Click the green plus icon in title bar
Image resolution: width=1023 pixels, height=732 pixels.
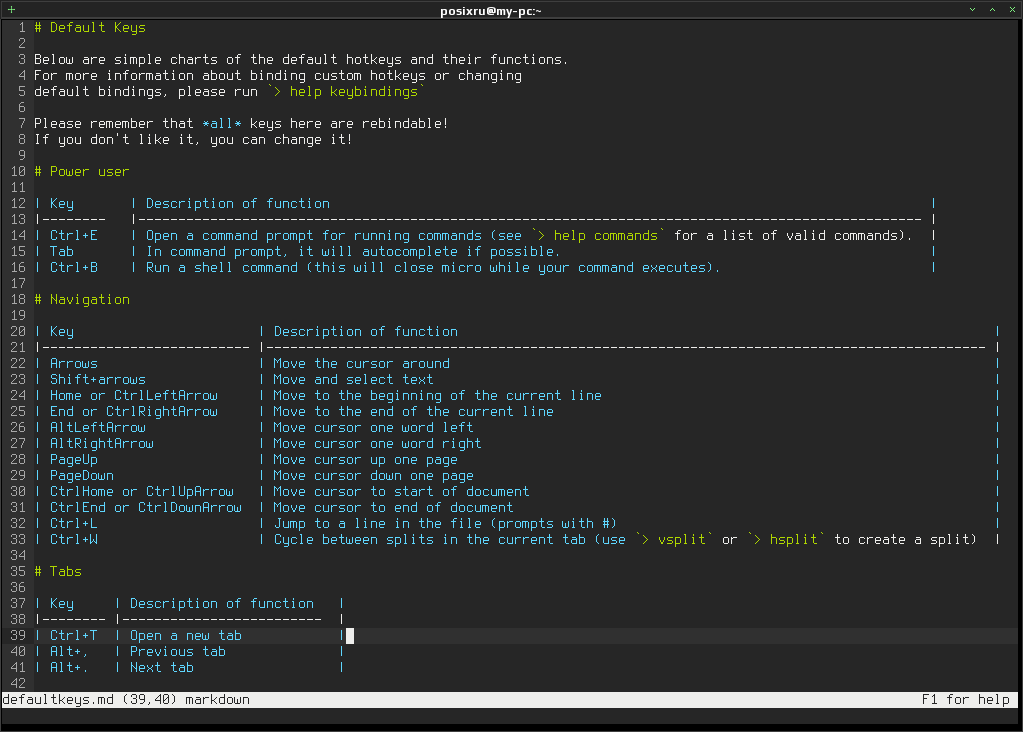click(x=11, y=9)
